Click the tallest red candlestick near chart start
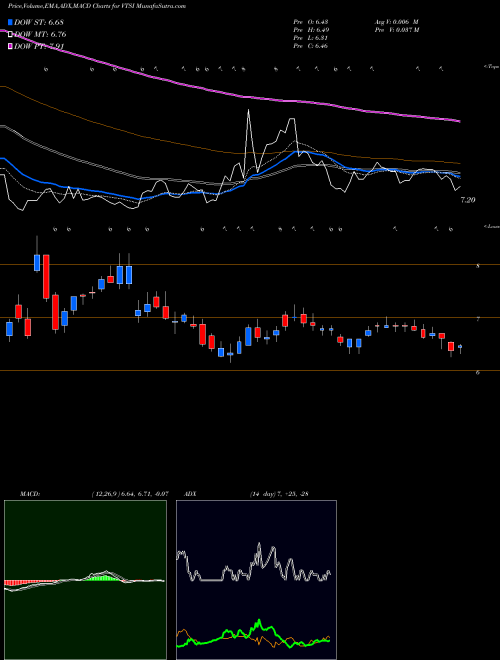 (x=46, y=277)
